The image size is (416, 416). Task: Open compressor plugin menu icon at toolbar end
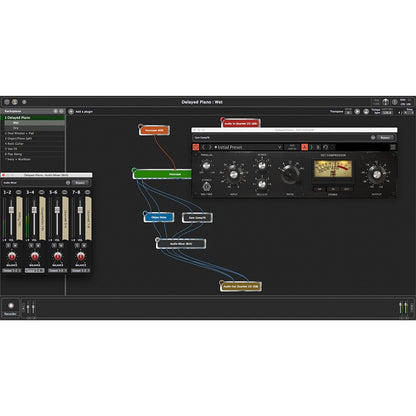[x=393, y=147]
